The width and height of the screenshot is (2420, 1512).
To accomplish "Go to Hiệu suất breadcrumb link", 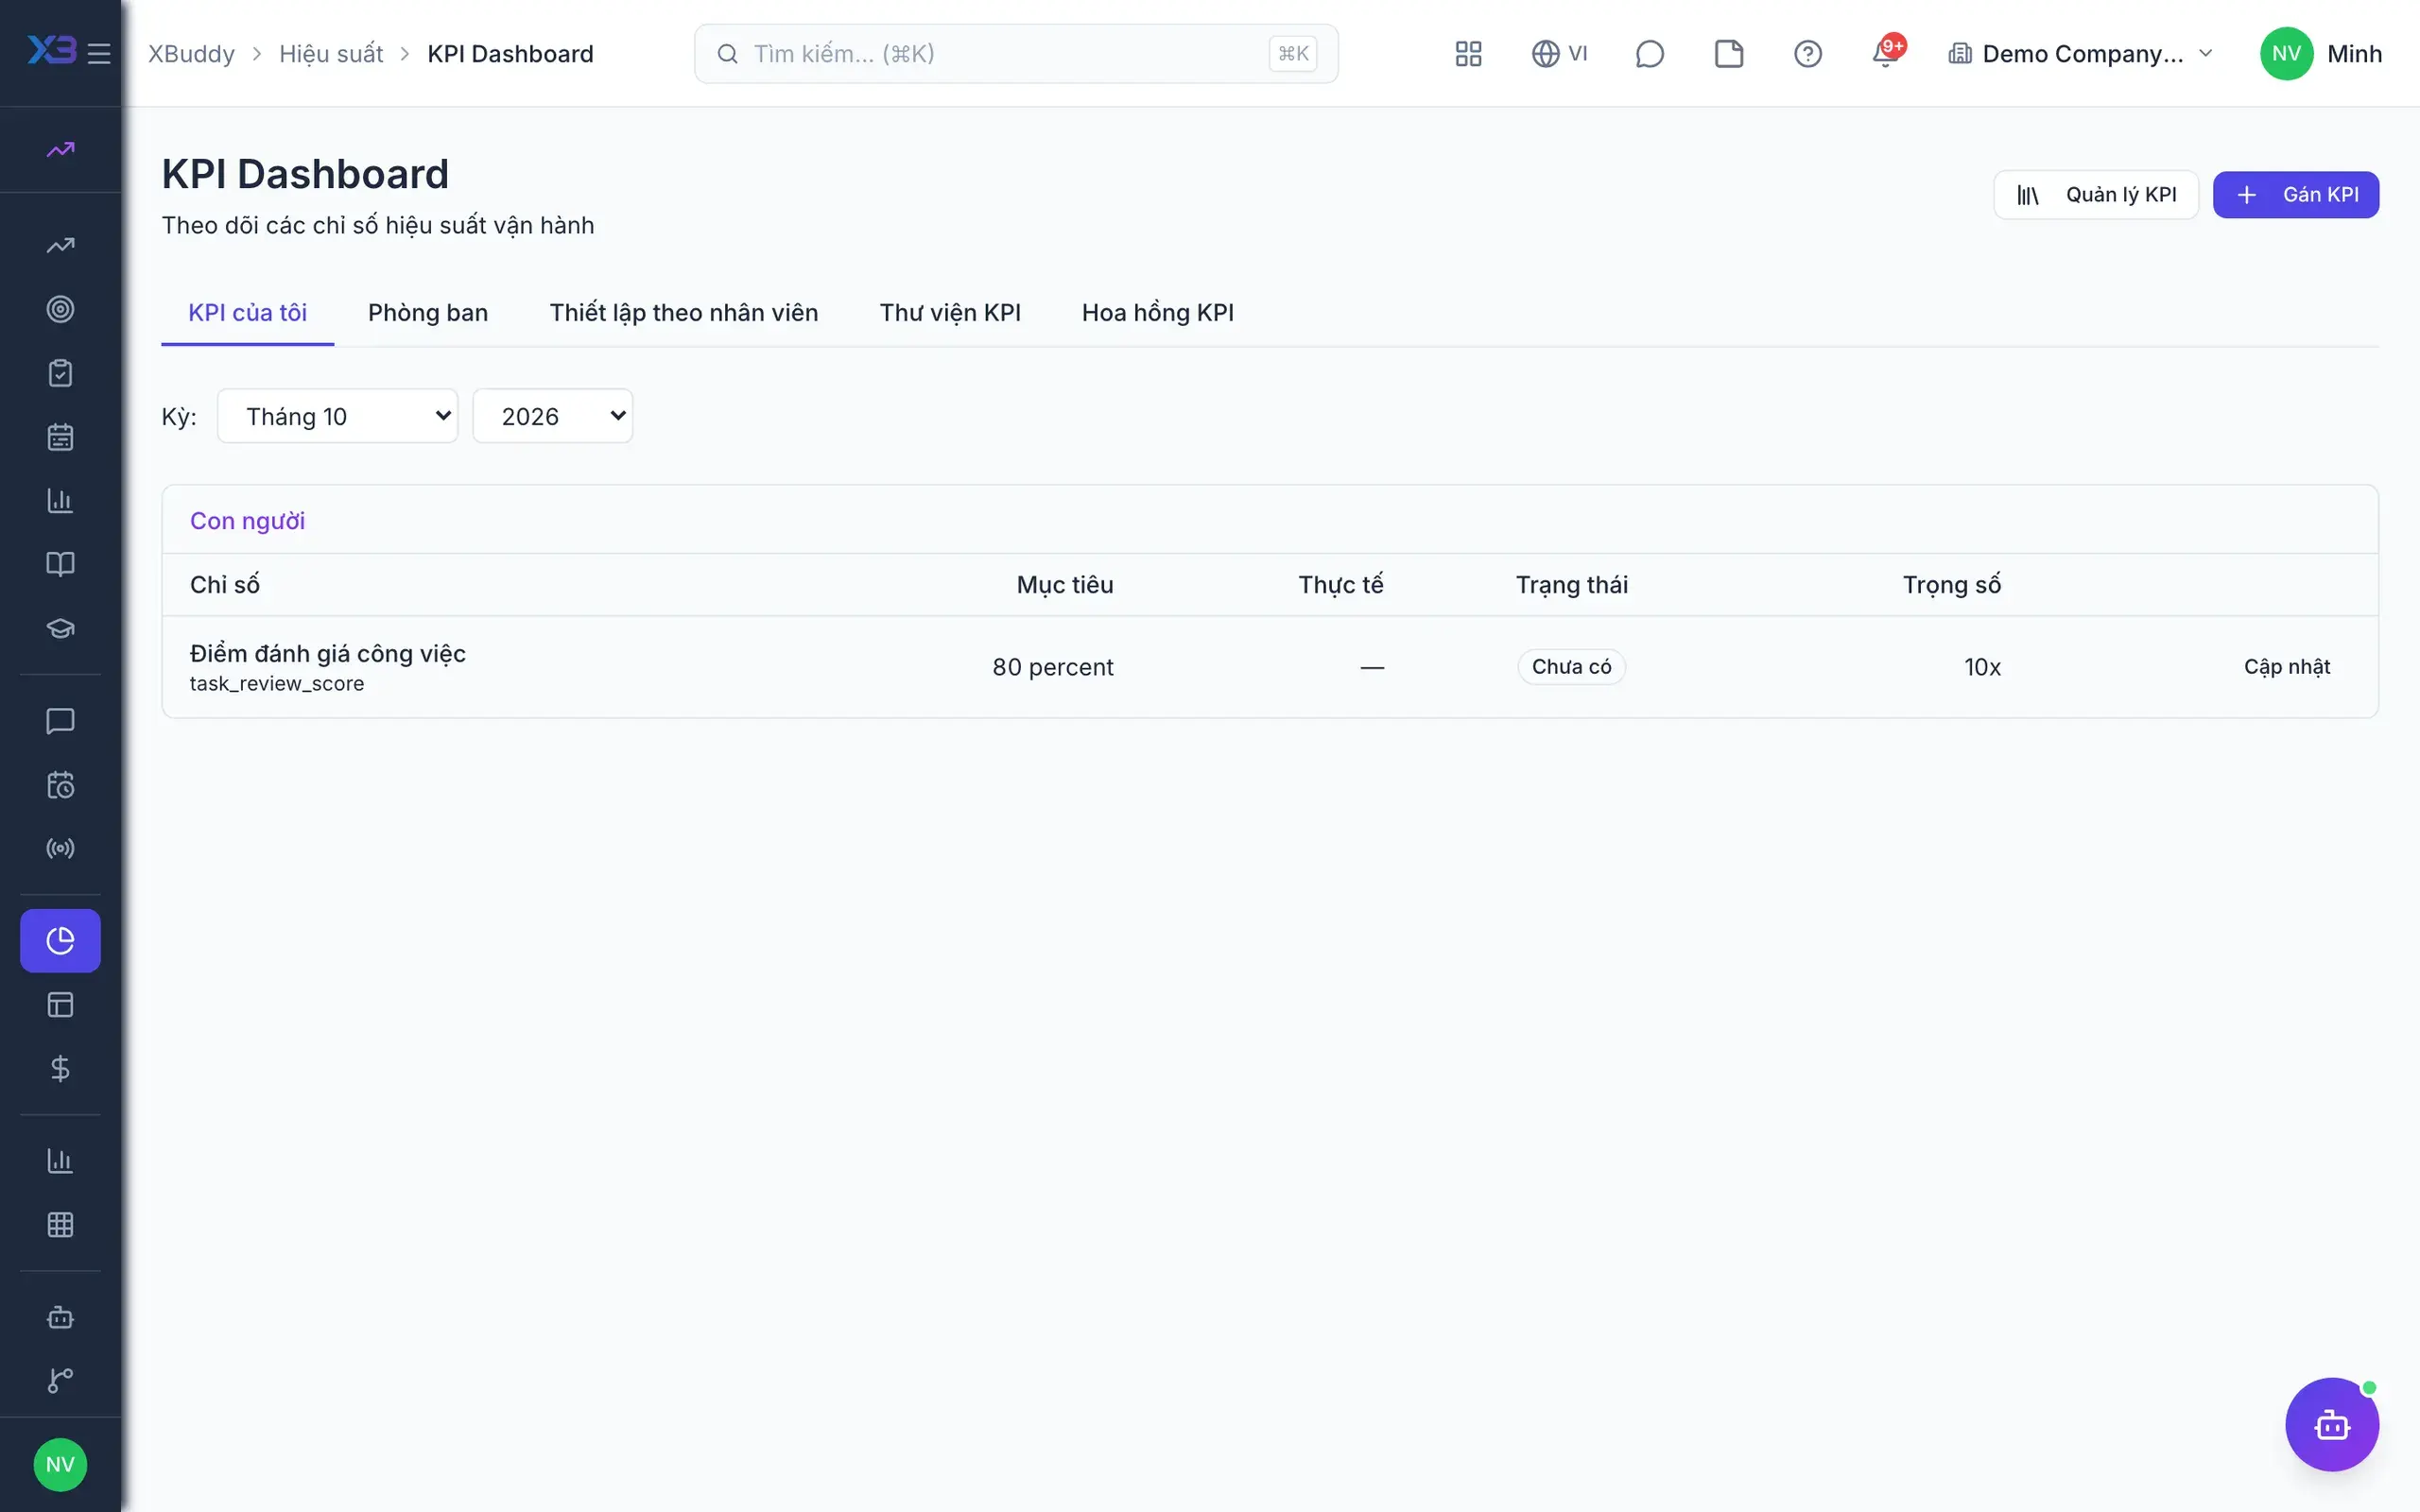I will [x=331, y=54].
